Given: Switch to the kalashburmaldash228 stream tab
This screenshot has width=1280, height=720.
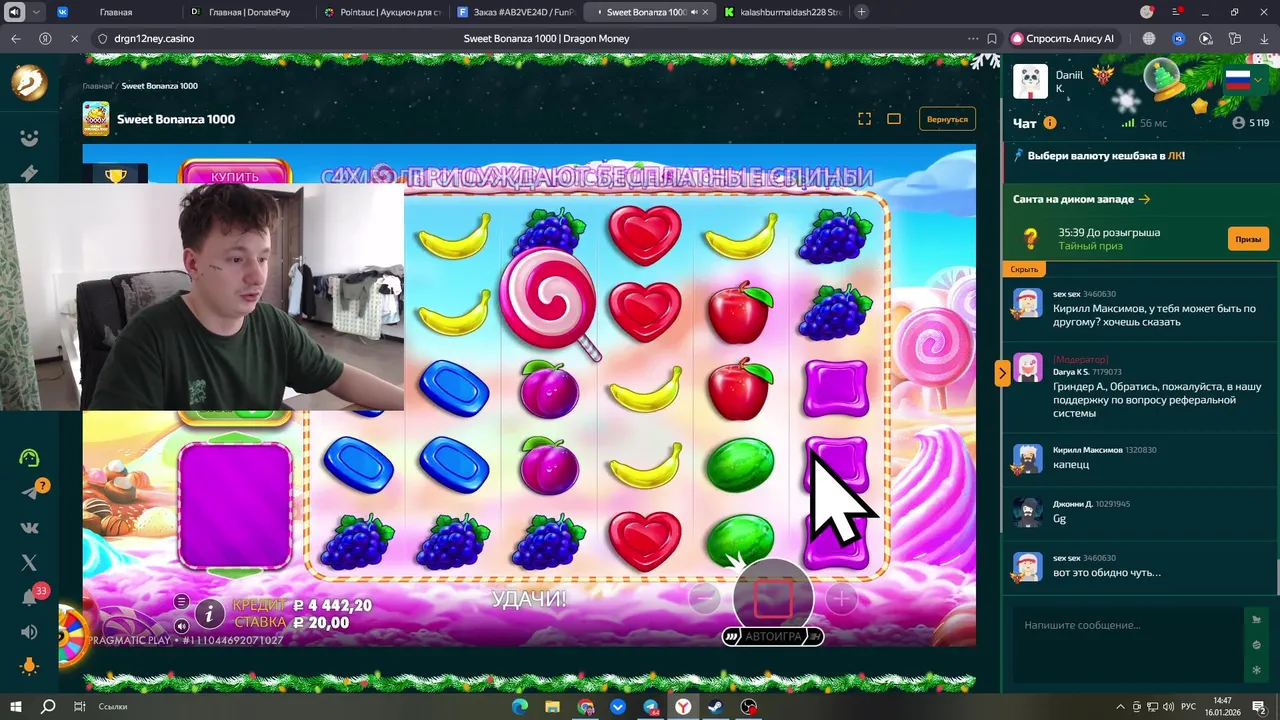Looking at the screenshot, I should (782, 12).
